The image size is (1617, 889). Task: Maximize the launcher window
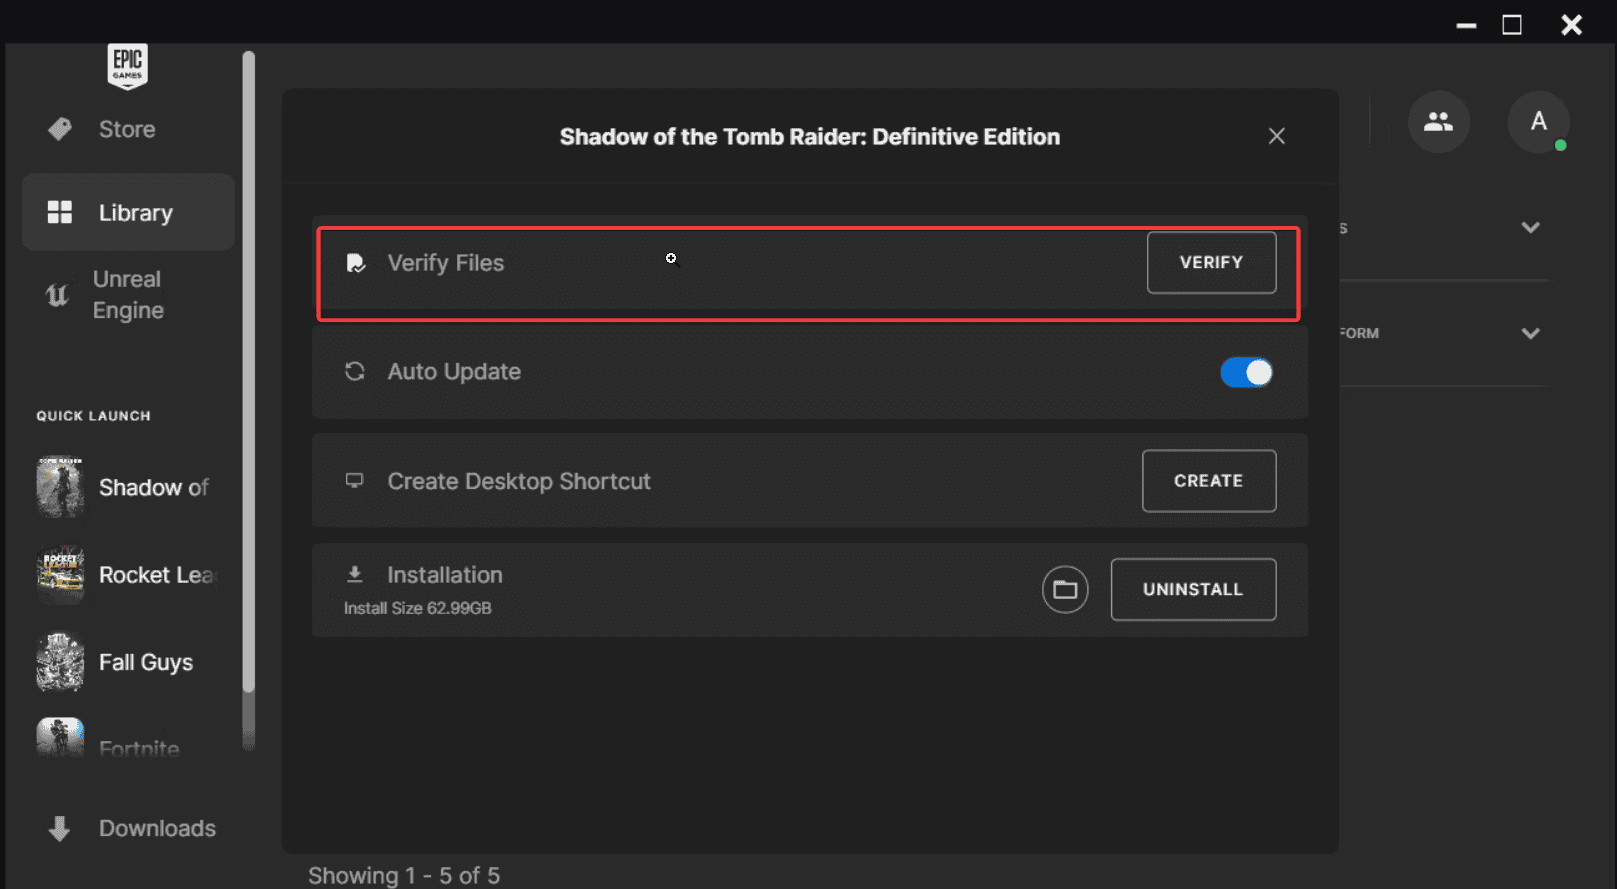coord(1512,25)
